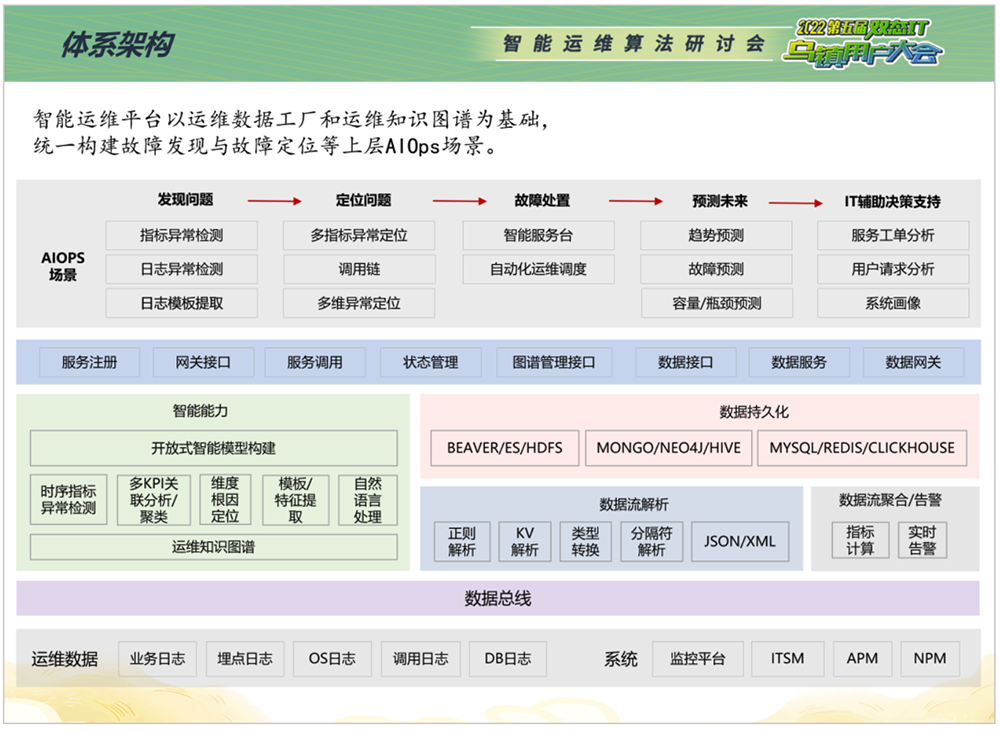The width and height of the screenshot is (1000, 730).
Task: Select the 指标异常检测 box
Action: pyautogui.click(x=181, y=236)
